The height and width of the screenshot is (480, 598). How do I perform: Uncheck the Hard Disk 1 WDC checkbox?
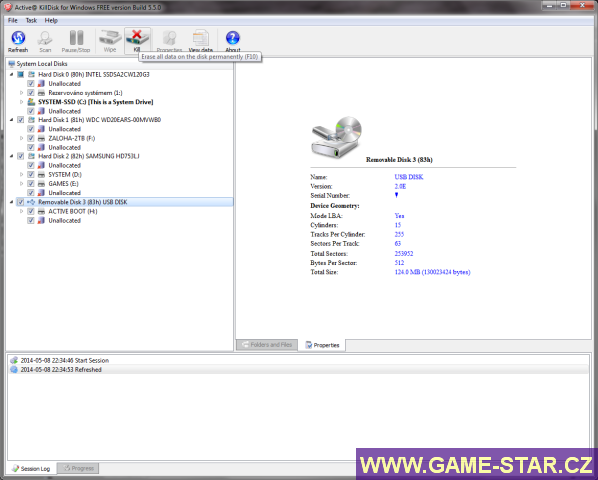coord(21,120)
